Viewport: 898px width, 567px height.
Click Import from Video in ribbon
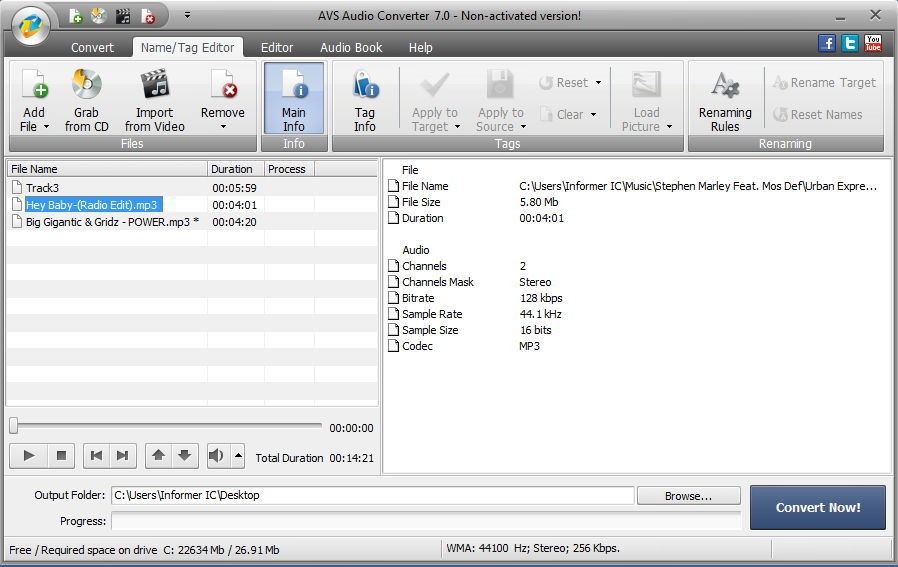point(155,100)
